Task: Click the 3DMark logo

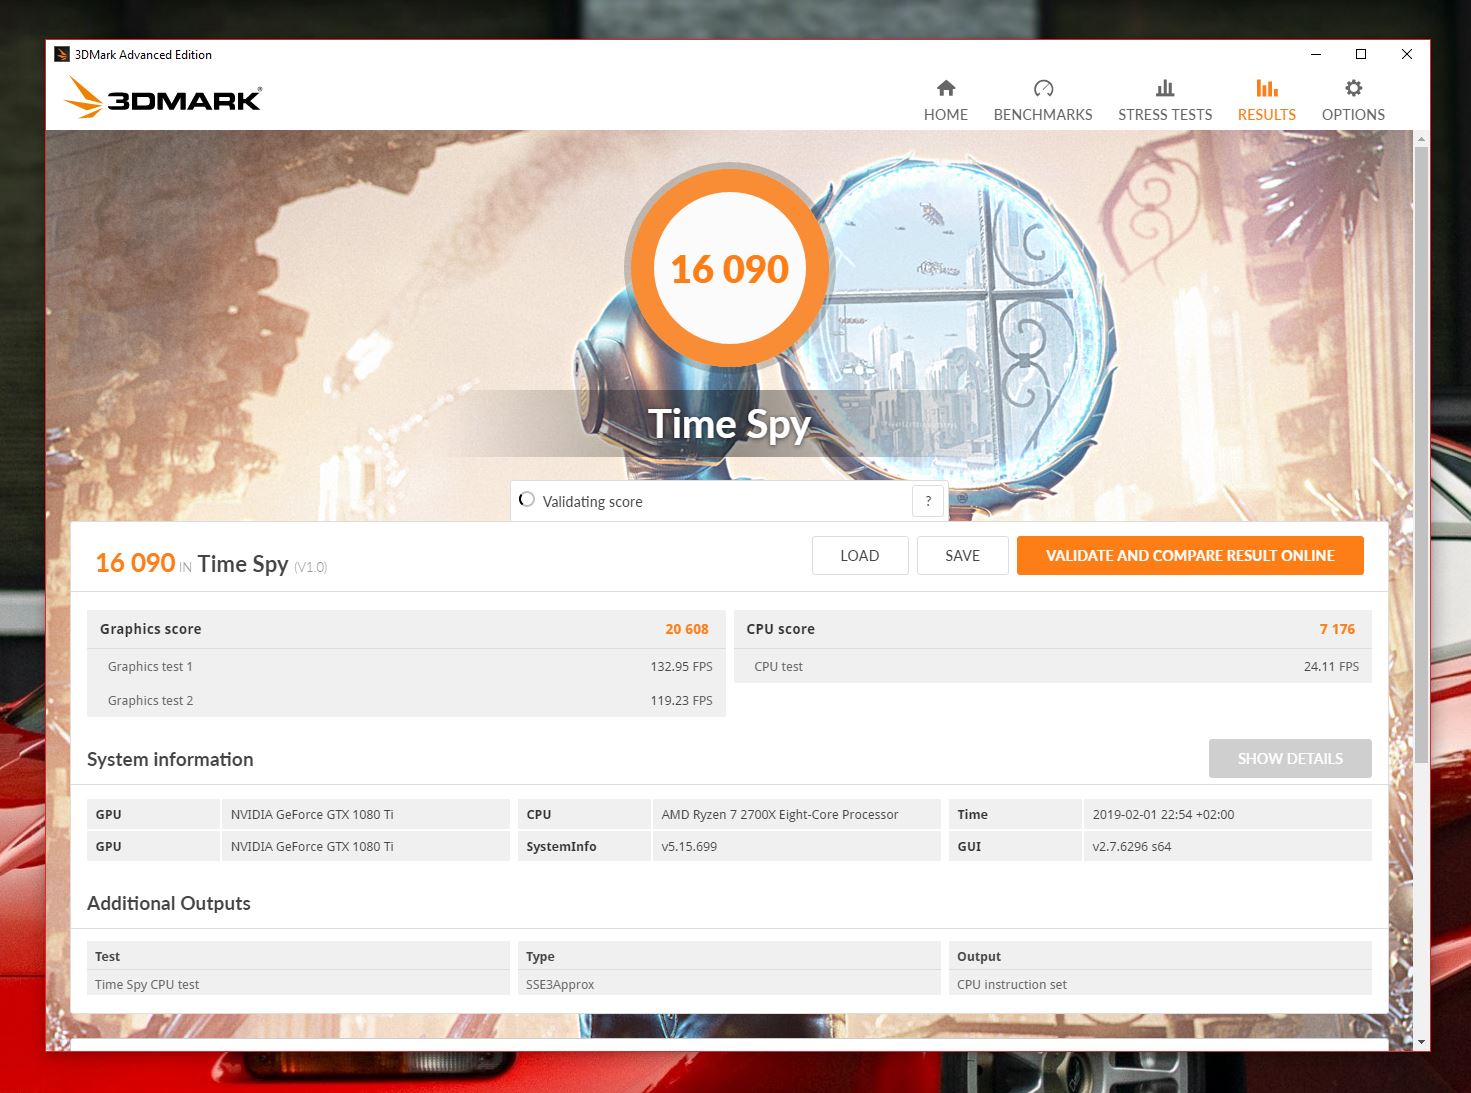Action: [x=163, y=98]
